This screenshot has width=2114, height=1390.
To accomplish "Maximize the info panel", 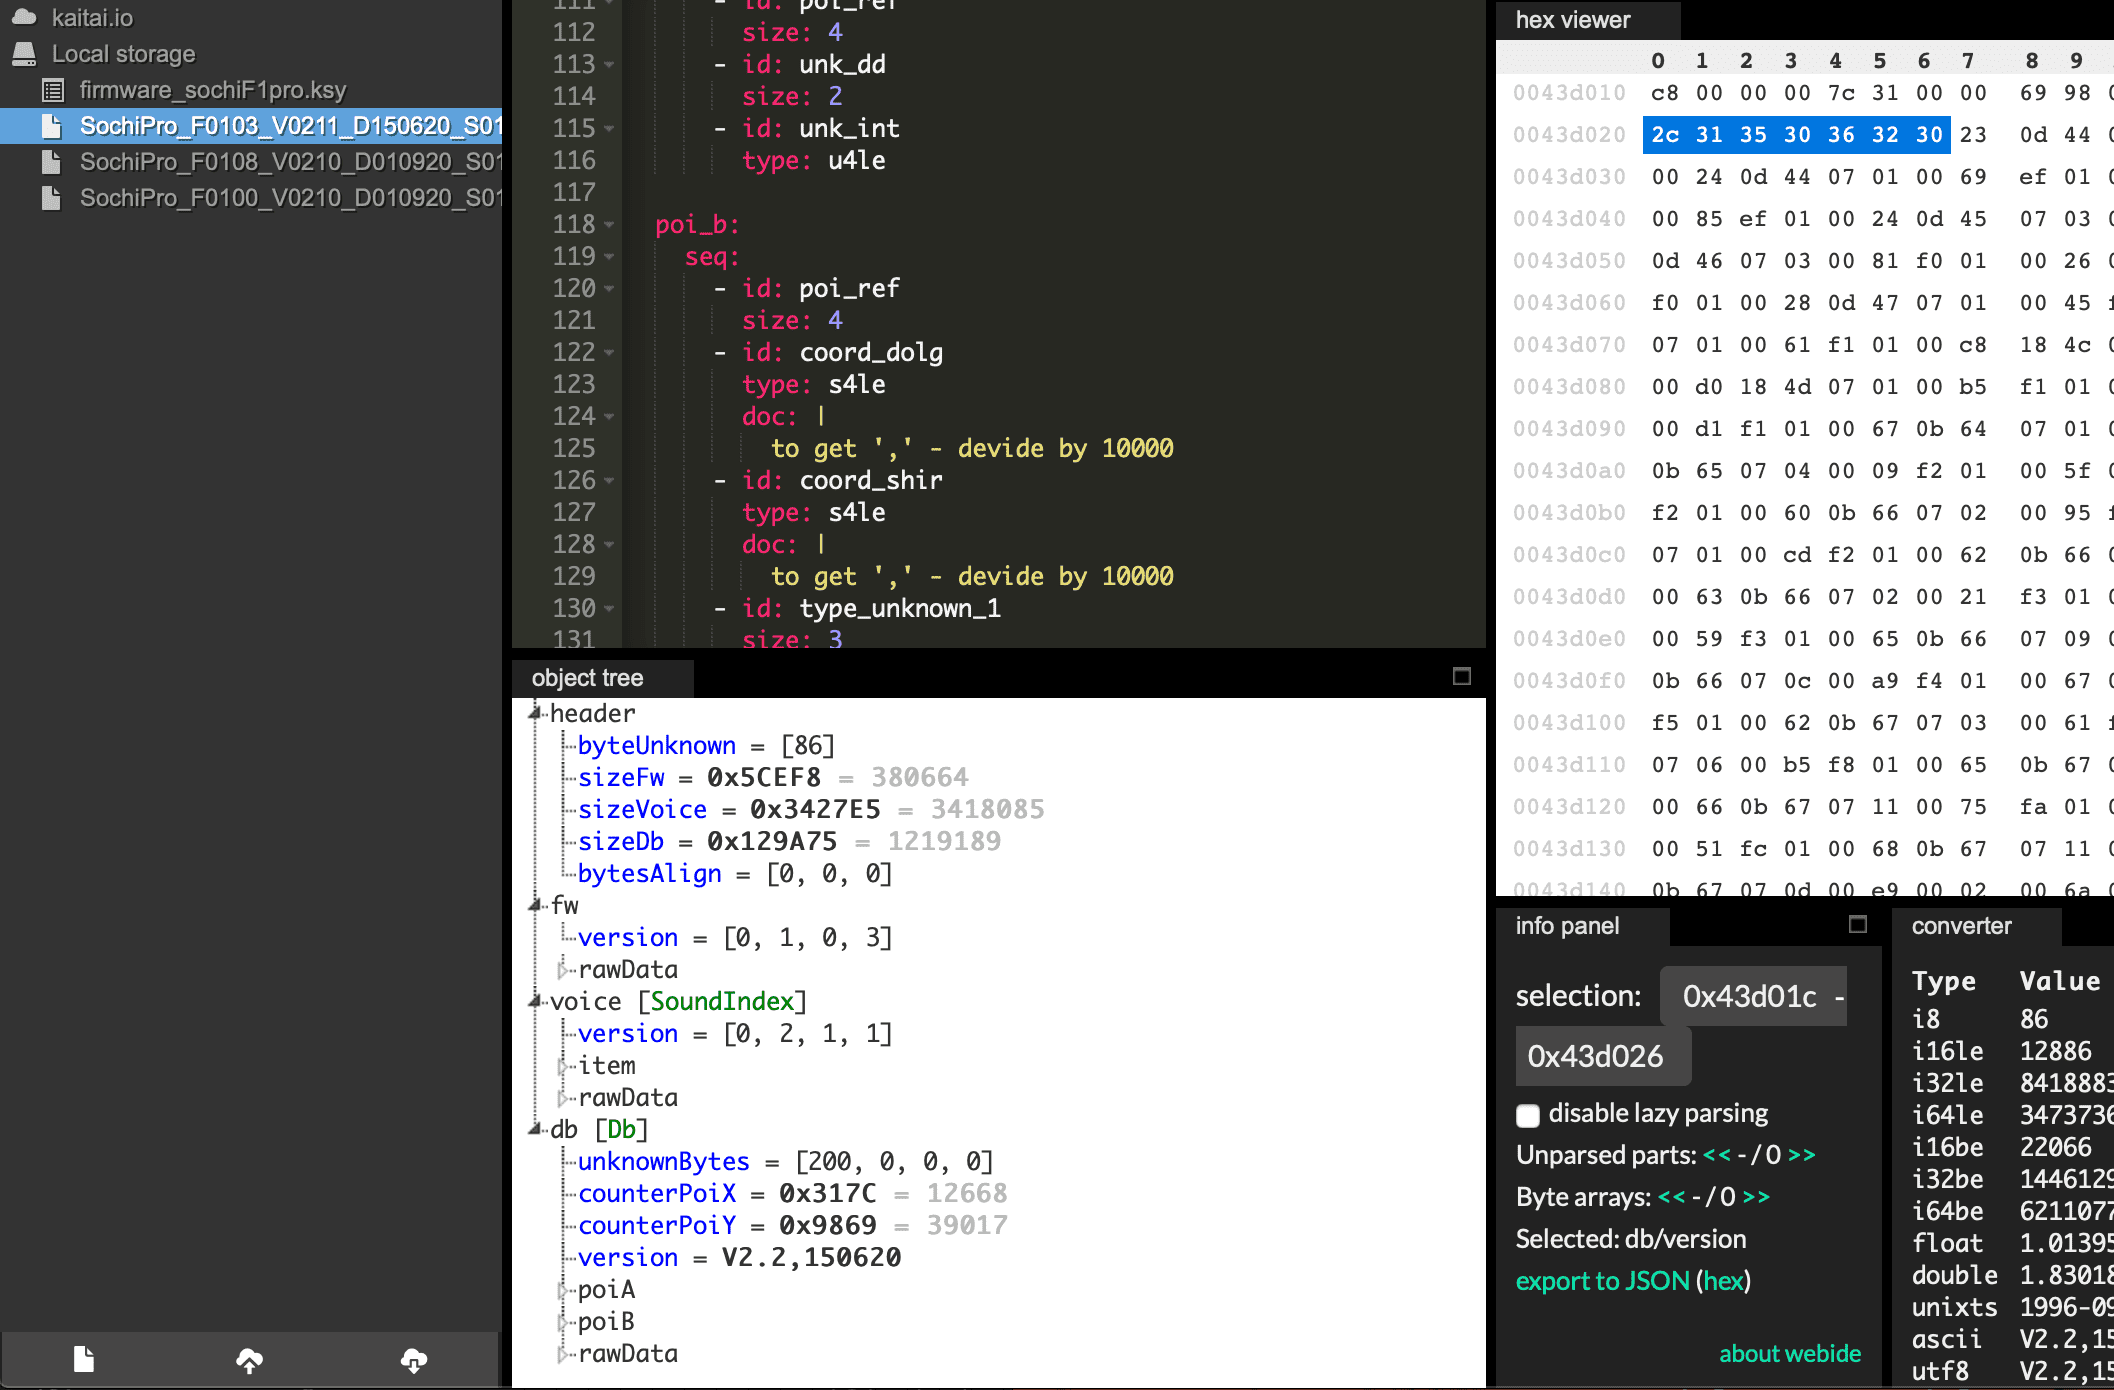I will click(1857, 925).
